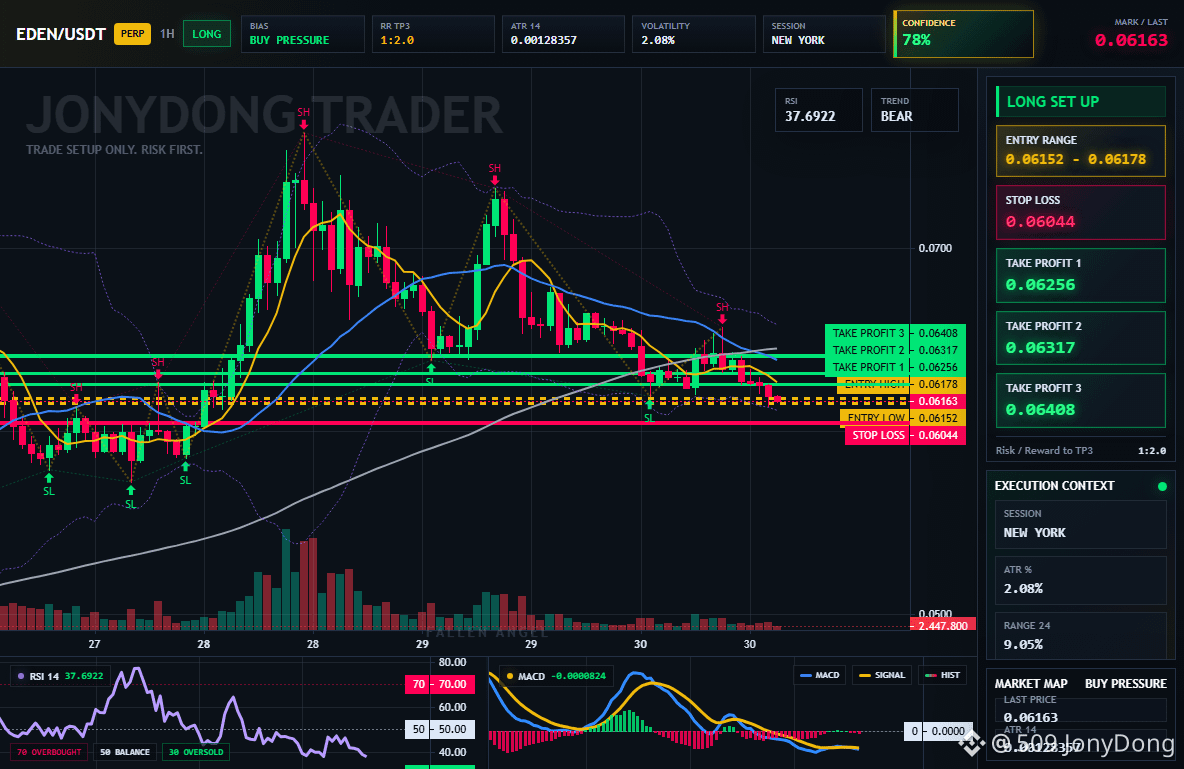Toggle the HIST legend item
This screenshot has width=1184, height=769.
click(942, 675)
